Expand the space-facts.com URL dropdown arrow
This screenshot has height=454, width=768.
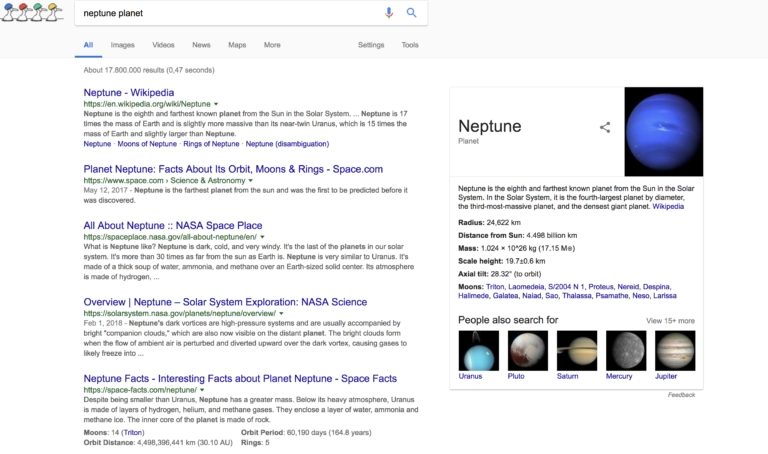coord(202,390)
